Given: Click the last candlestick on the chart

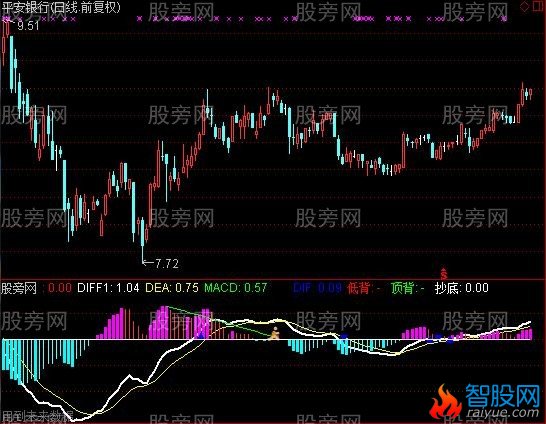Looking at the screenshot, I should (530, 94).
